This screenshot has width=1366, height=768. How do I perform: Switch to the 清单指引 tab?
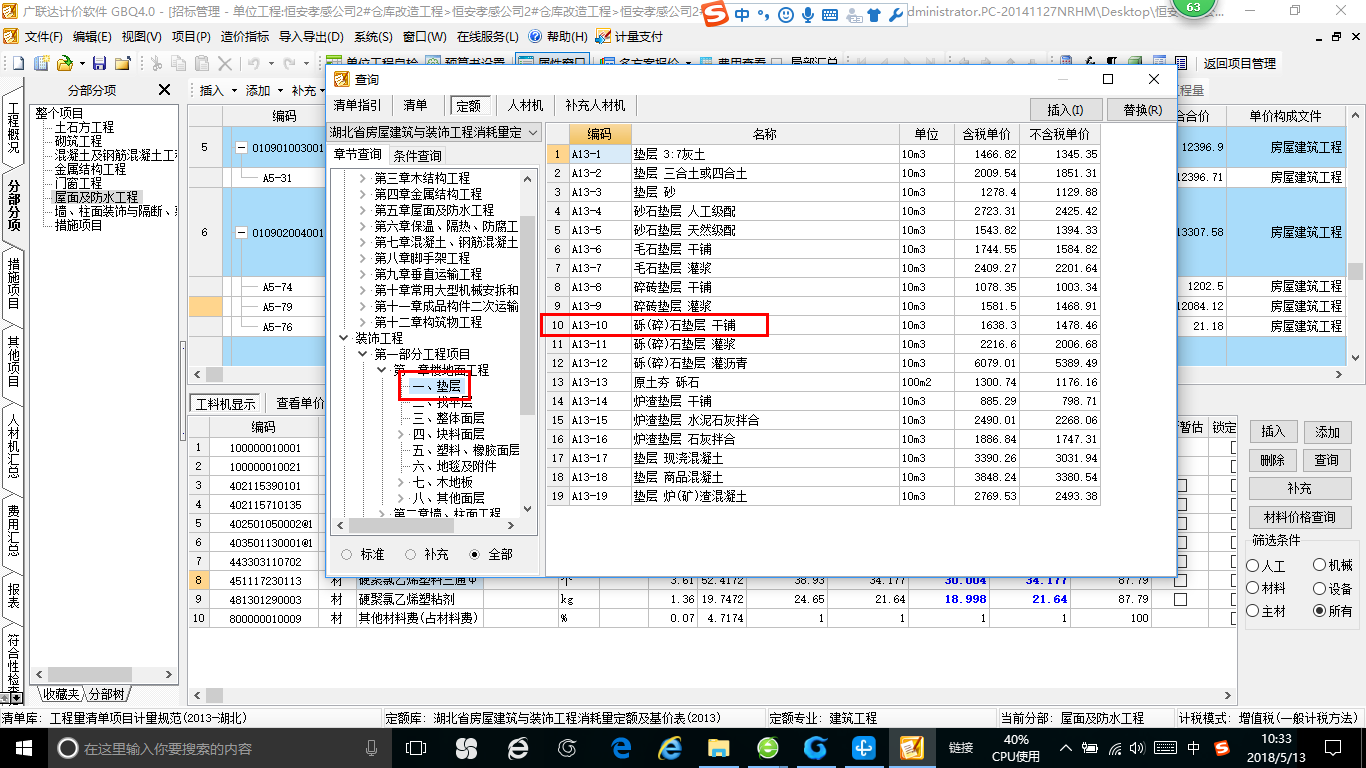[x=357, y=105]
